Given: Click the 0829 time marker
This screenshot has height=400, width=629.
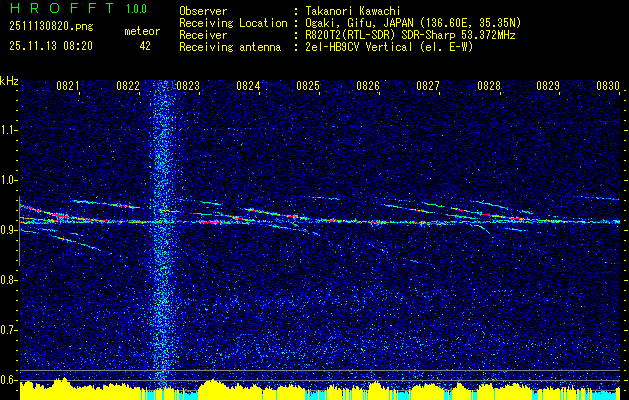Looking at the screenshot, I should (x=548, y=85).
